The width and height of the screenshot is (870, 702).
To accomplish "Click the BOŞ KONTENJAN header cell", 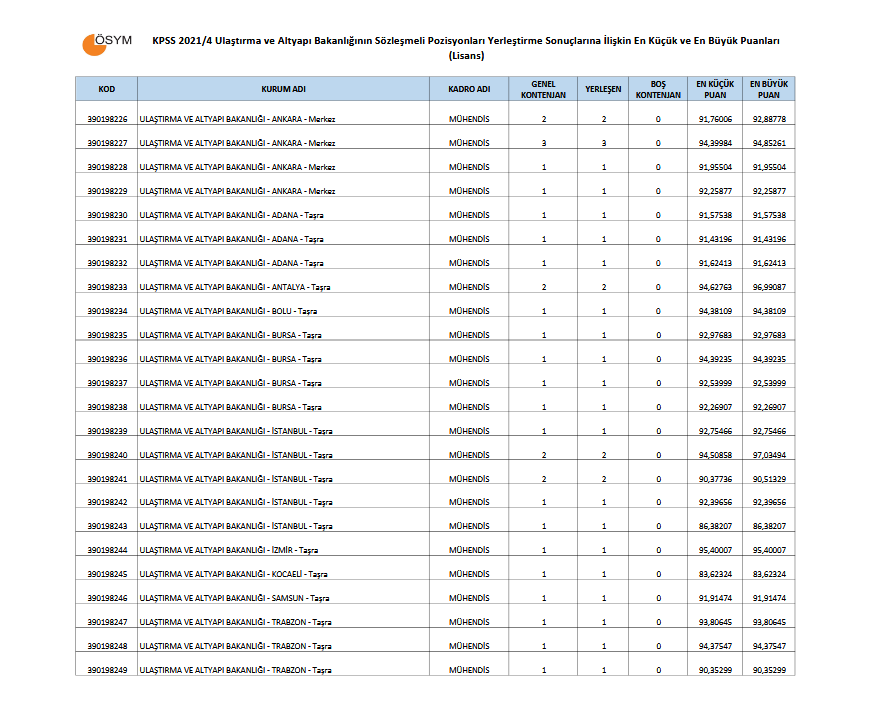I will click(x=658, y=89).
